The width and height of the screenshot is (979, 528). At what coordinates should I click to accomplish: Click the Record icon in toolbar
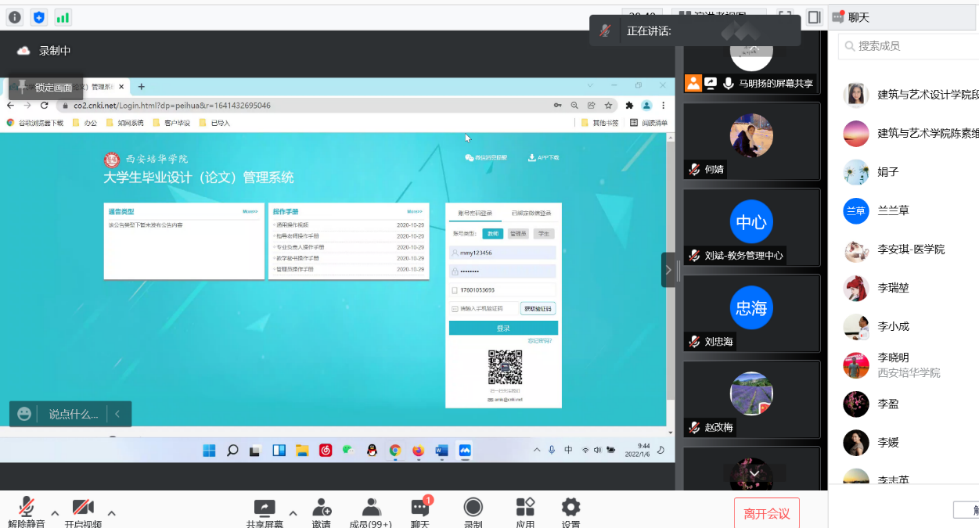point(473,506)
